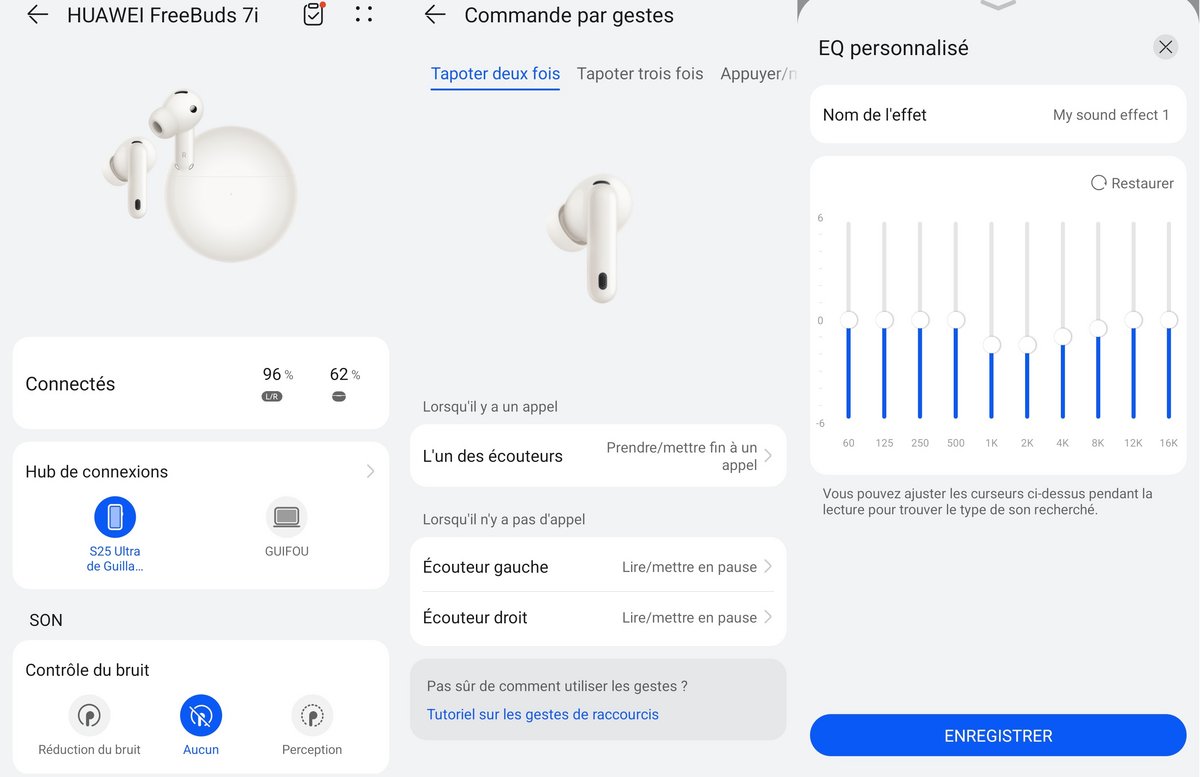The width and height of the screenshot is (1200, 777).
Task: Click the Restaurer reset icon
Action: pos(1099,183)
